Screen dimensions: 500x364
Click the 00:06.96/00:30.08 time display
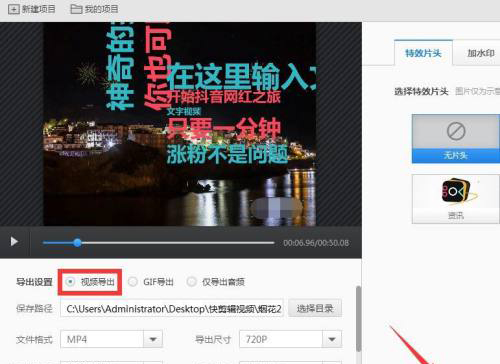click(316, 243)
